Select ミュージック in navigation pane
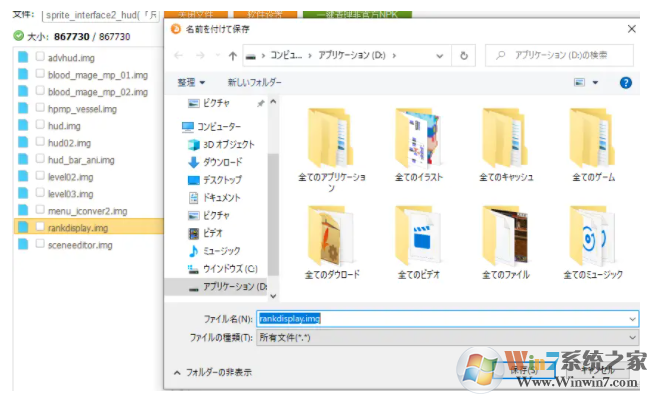This screenshot has height=396, width=654. click(215, 251)
